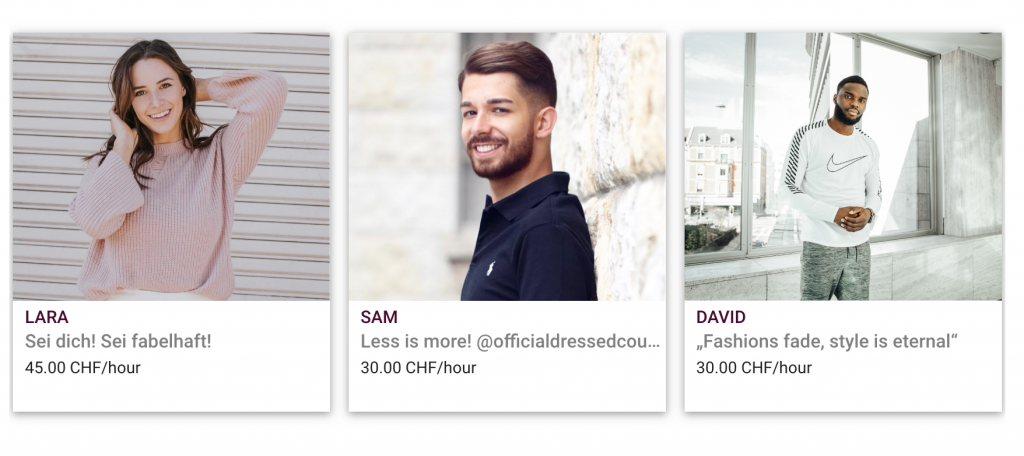The image size is (1024, 456).
Task: Click the LARA name heading
Action: pyautogui.click(x=46, y=318)
